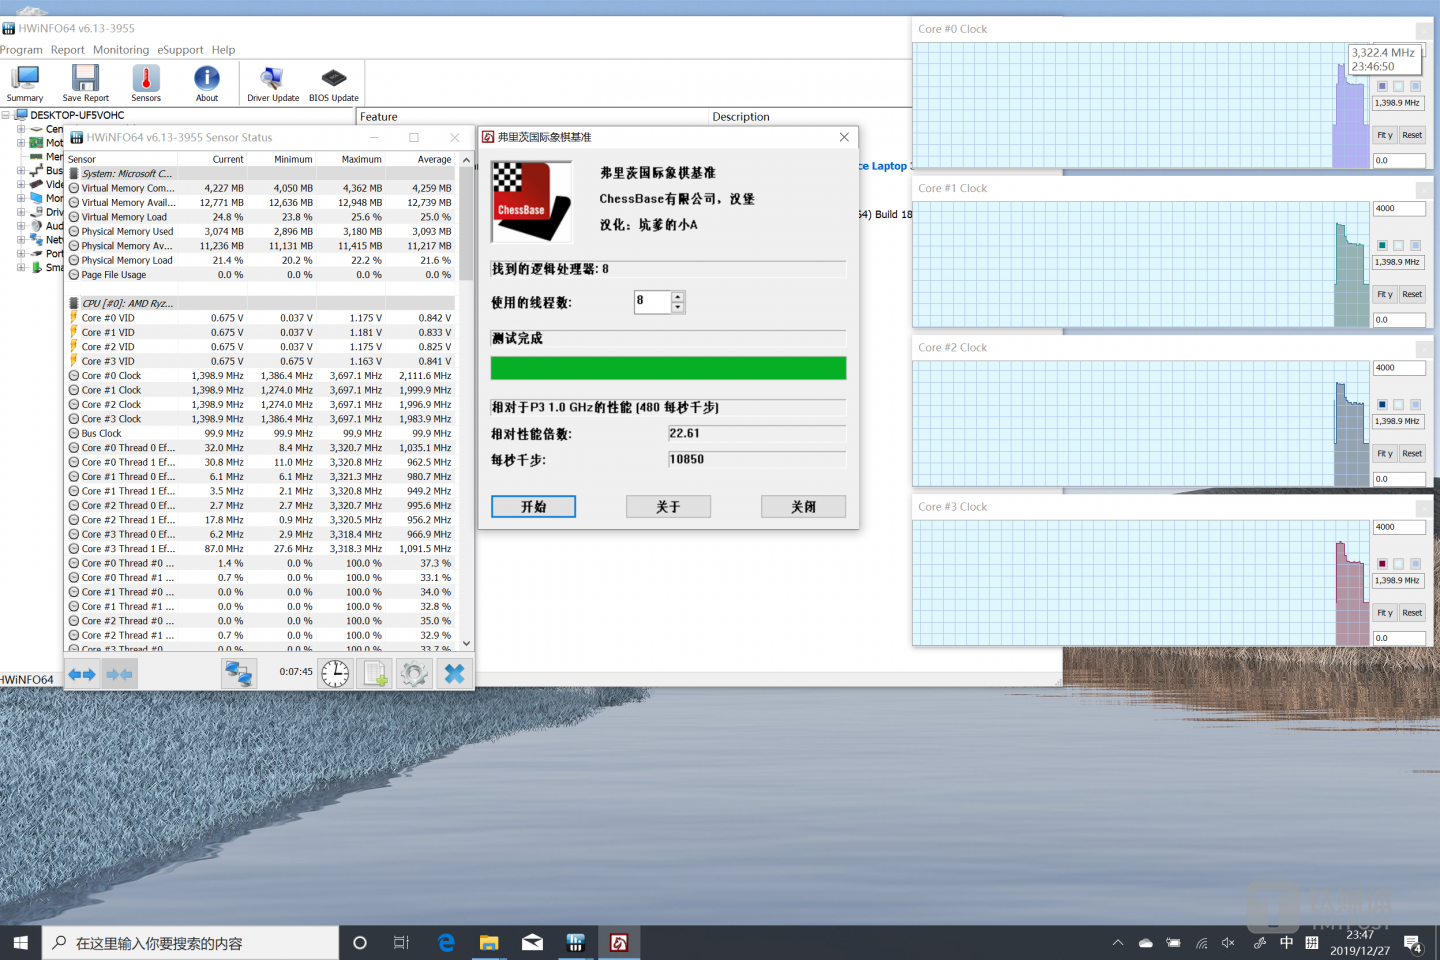Click the clock reset icon in Sensor Status
1440x960 pixels.
(x=335, y=674)
